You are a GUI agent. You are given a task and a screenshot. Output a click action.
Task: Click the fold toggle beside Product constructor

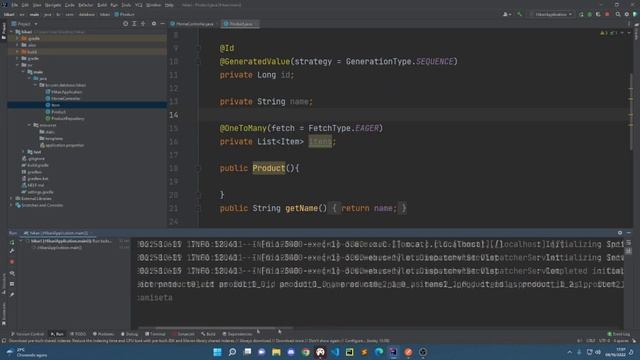point(198,168)
